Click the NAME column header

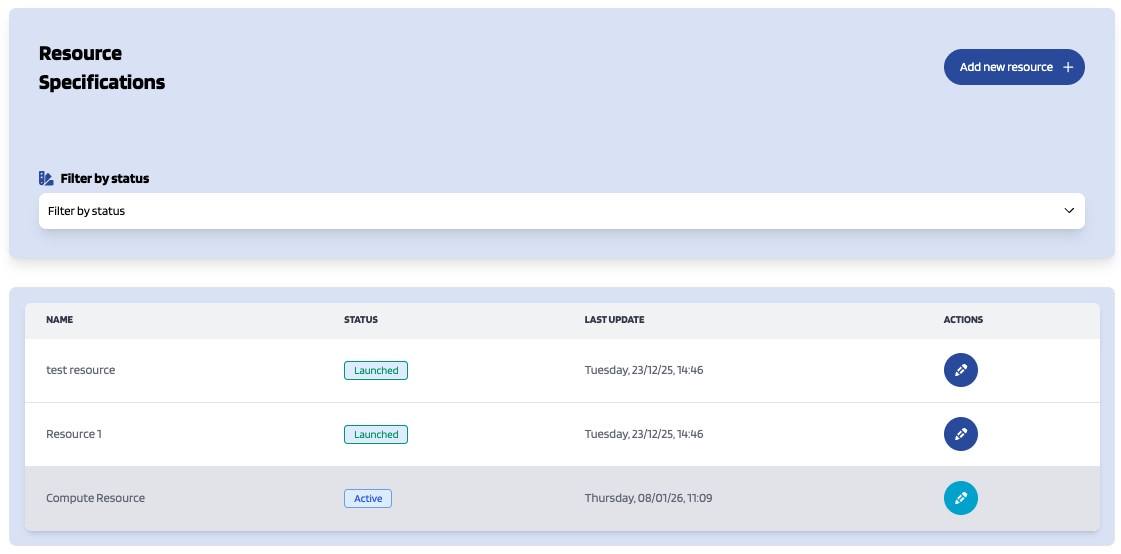coord(60,320)
